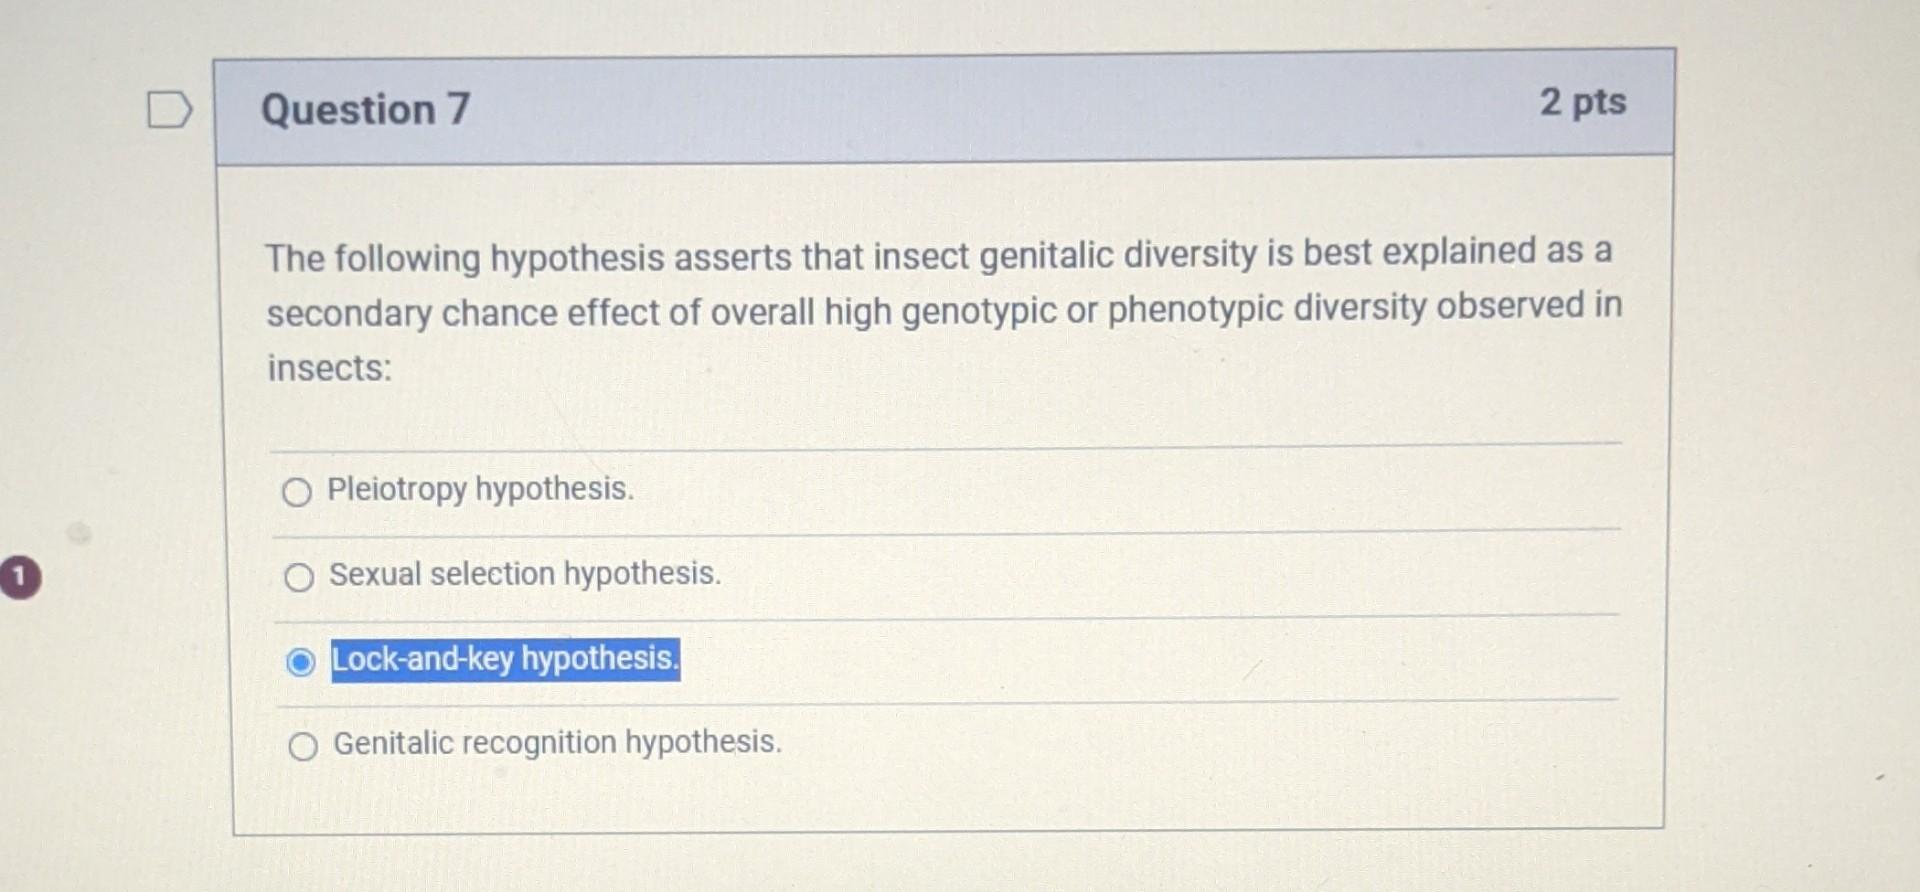Viewport: 1920px width, 892px height.
Task: Click the highlighted 'Lock-and-key hypothesis' answer text
Action: click(x=503, y=661)
